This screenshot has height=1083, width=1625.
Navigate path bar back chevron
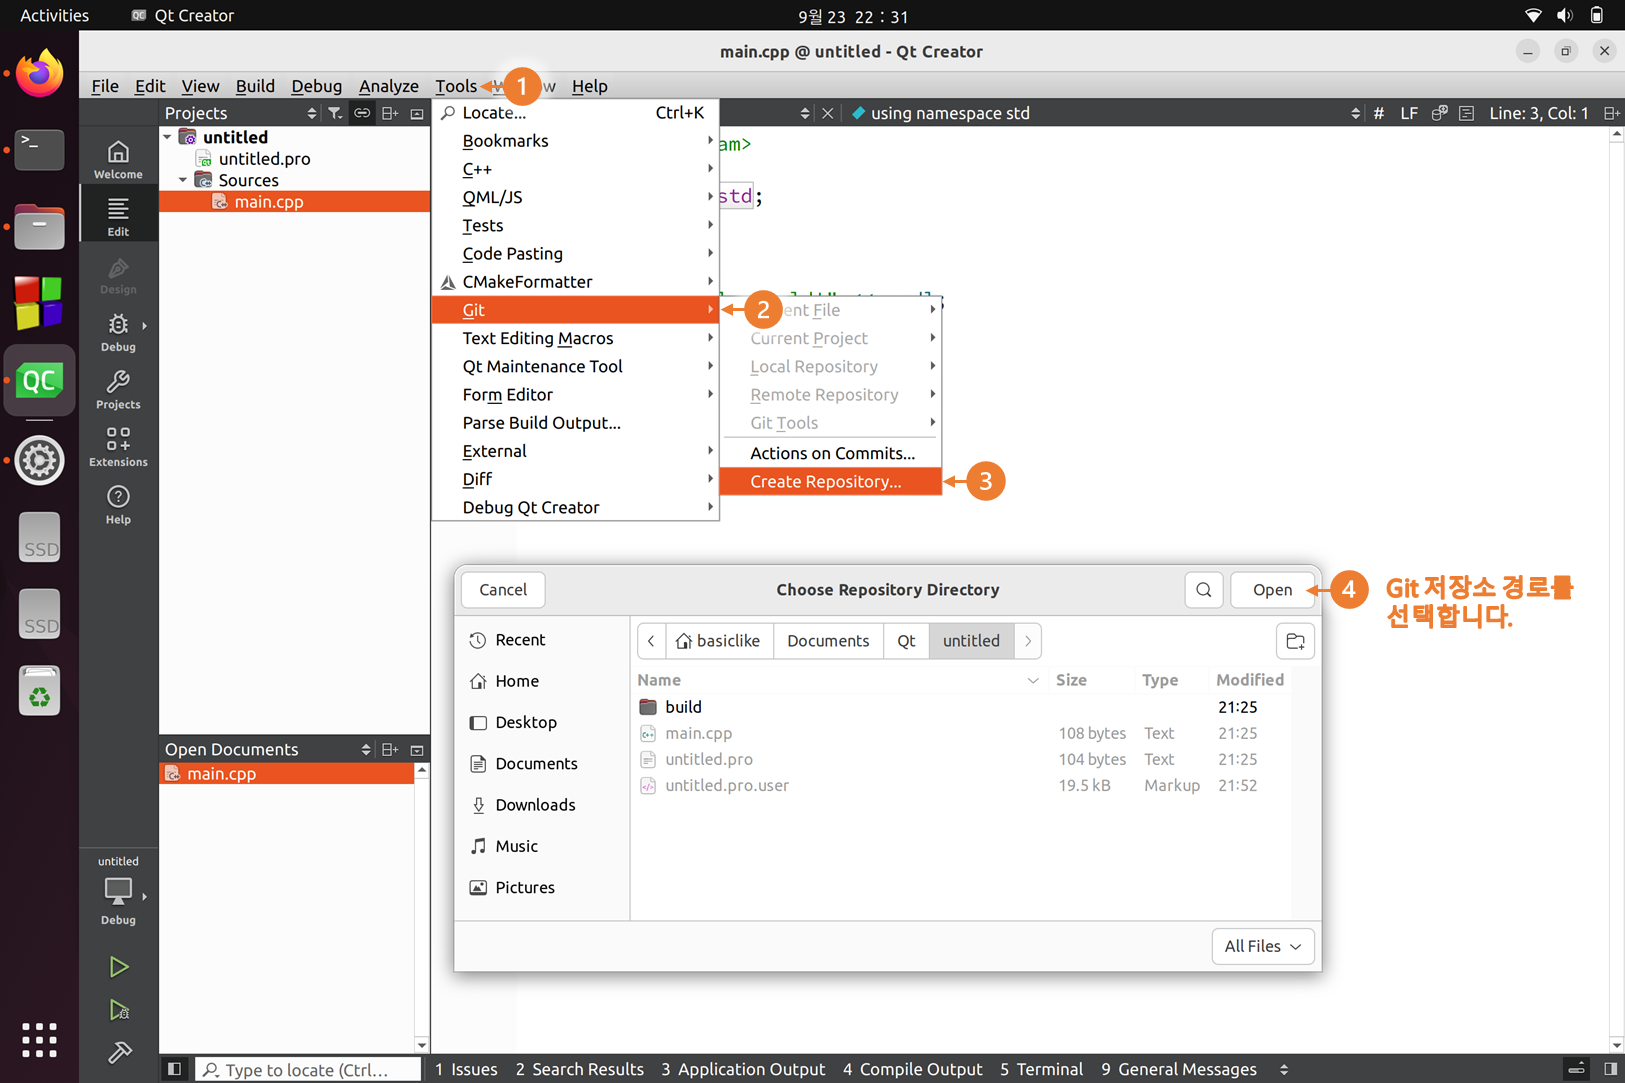(651, 641)
